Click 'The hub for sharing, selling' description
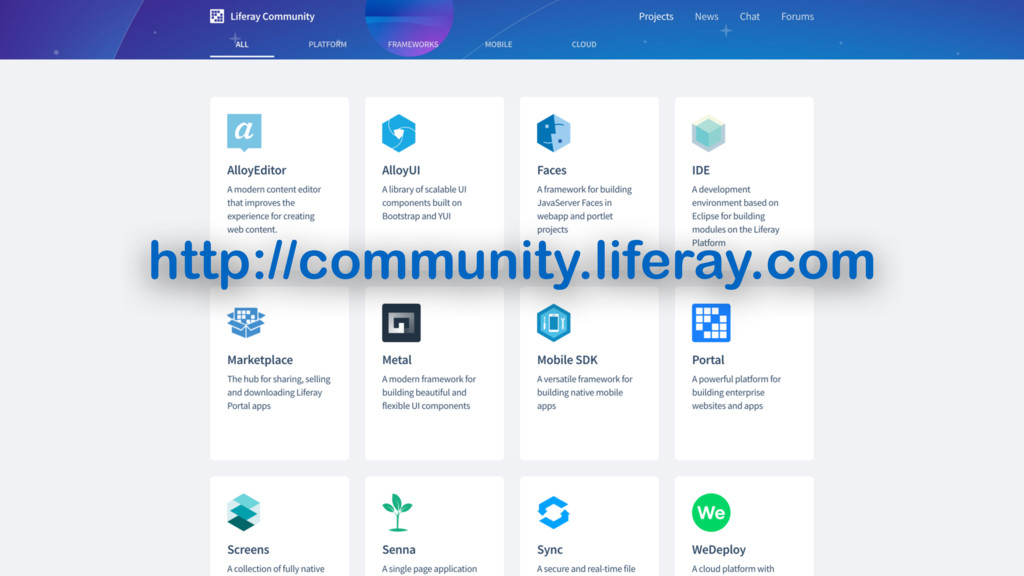 pyautogui.click(x=279, y=392)
